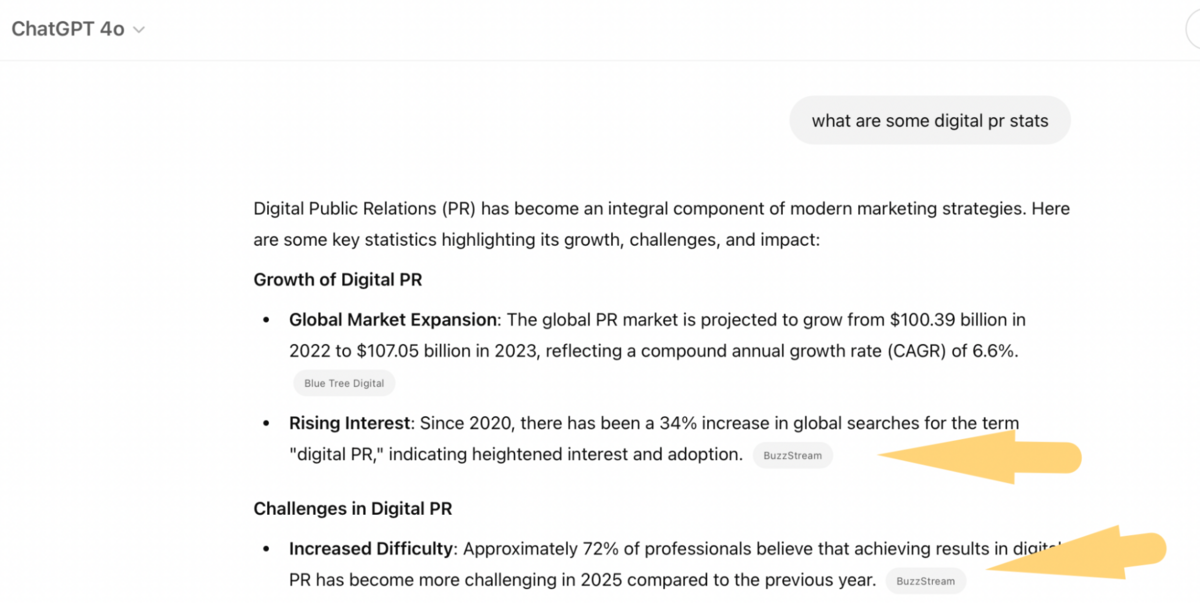This screenshot has width=1200, height=603.
Task: Open the Blue Tree Digital source citation
Action: point(344,382)
